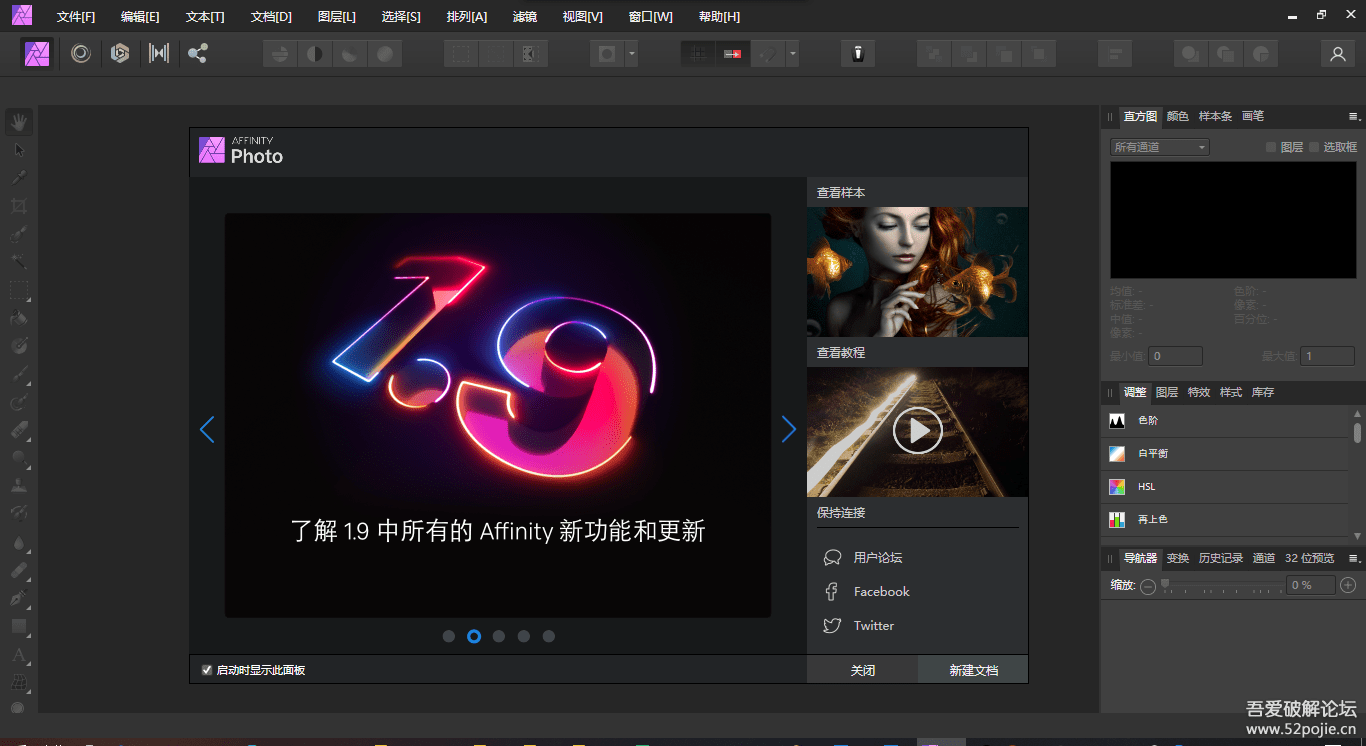This screenshot has height=746, width=1366.
Task: Open the 用户论坛 link
Action: point(878,558)
